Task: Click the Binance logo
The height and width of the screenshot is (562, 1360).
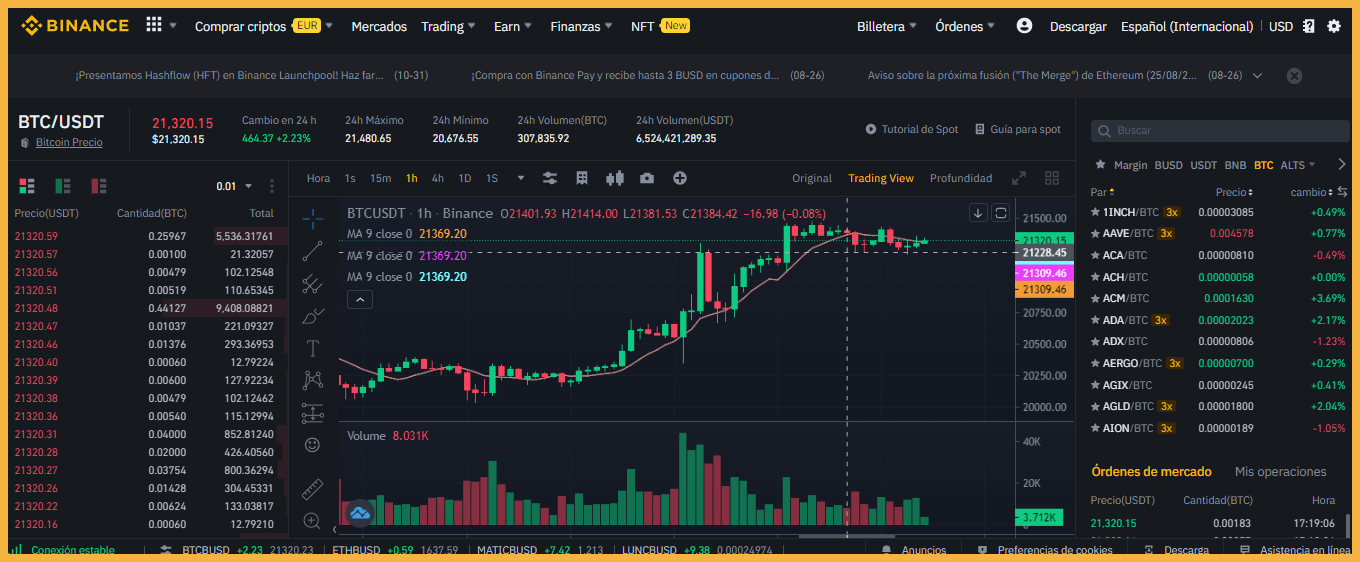Action: (75, 25)
